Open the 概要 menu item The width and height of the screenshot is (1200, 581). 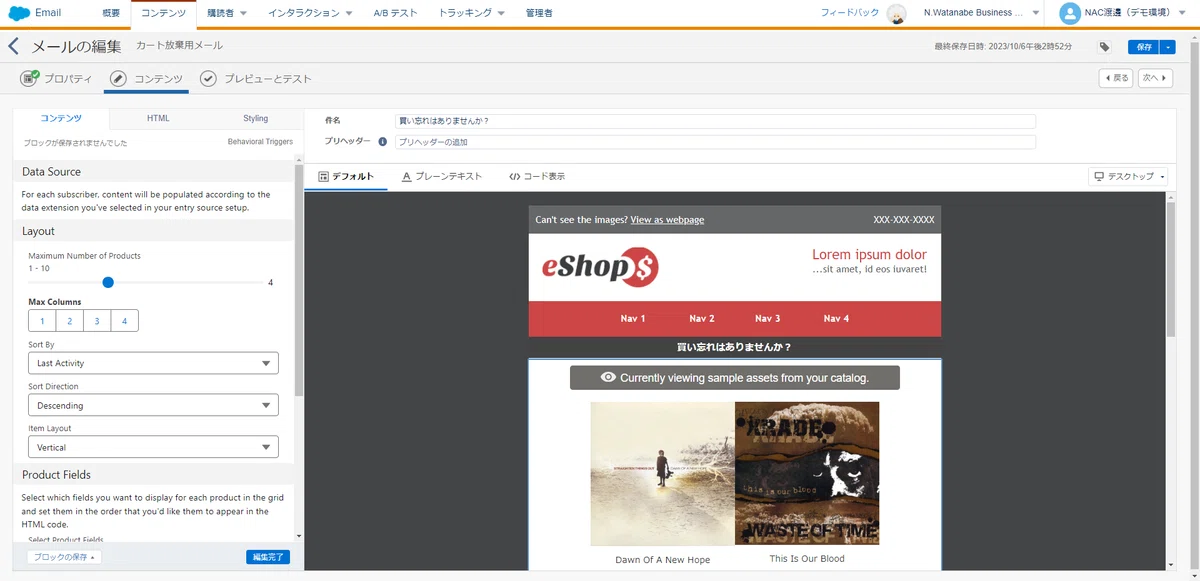pos(111,13)
